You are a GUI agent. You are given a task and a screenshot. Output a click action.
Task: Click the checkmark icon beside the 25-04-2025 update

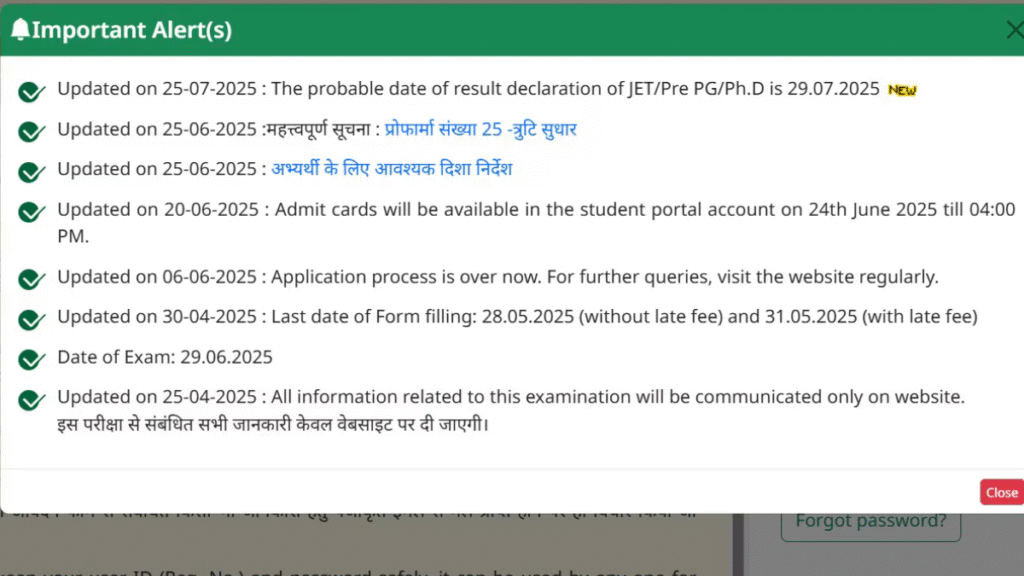31,400
